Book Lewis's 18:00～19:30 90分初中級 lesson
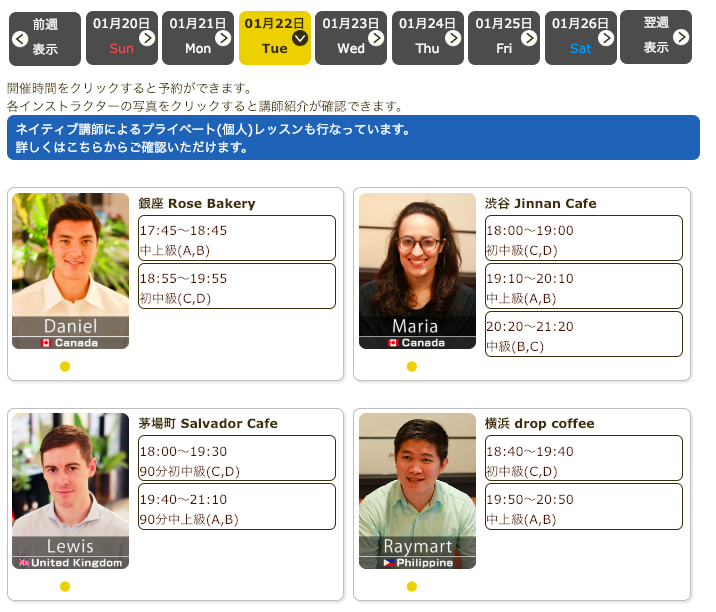The width and height of the screenshot is (716, 612). point(236,459)
